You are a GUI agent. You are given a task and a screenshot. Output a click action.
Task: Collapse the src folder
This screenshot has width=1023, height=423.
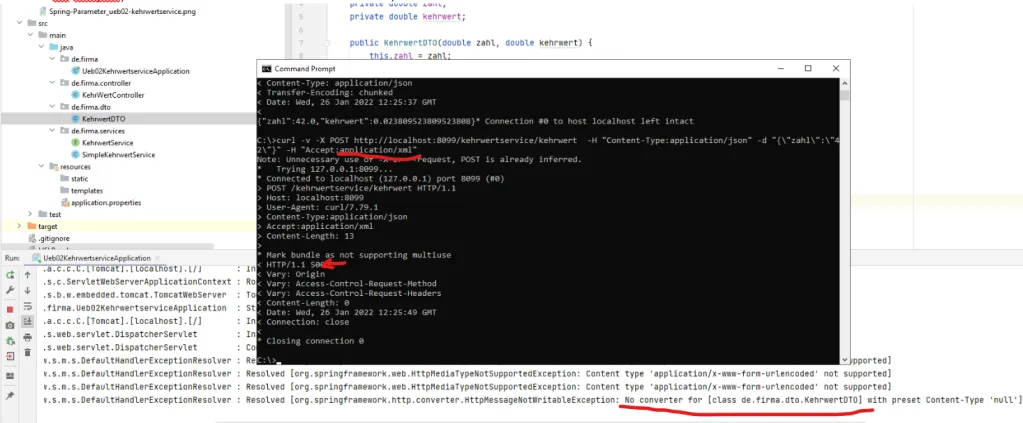pyautogui.click(x=19, y=24)
